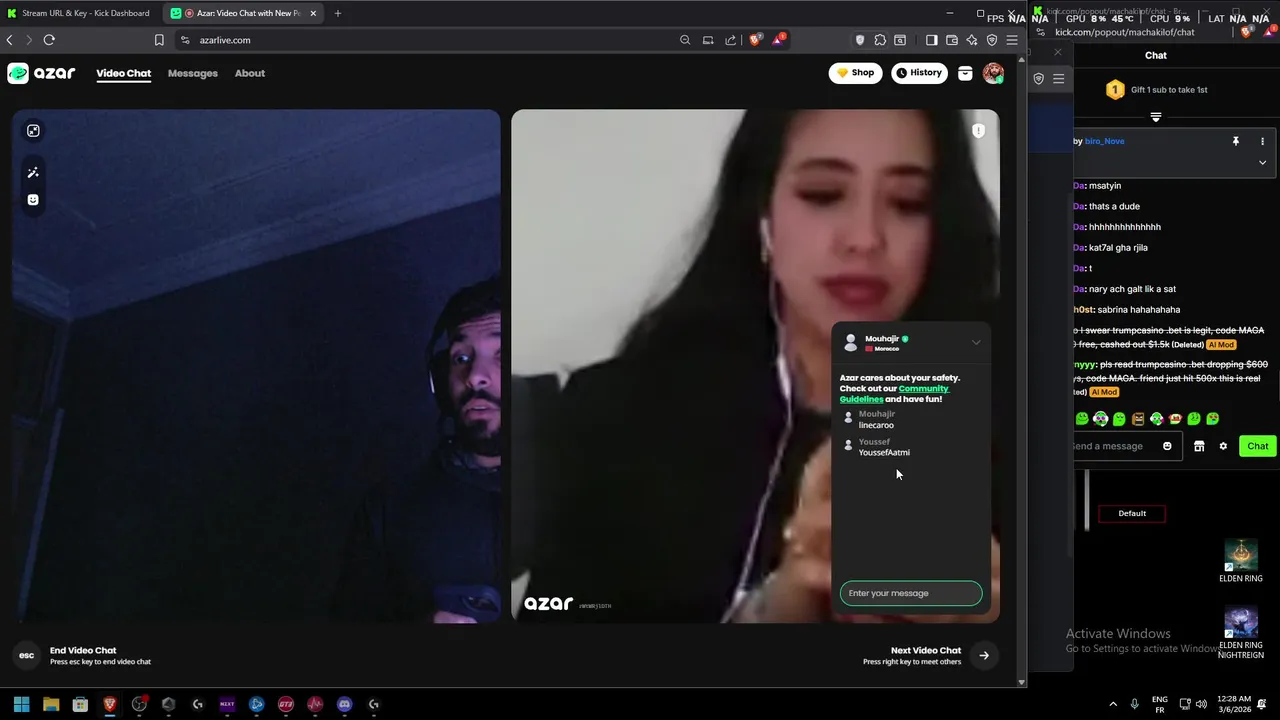Viewport: 1280px width, 720px height.
Task: Bookmark this page
Action: 159,40
